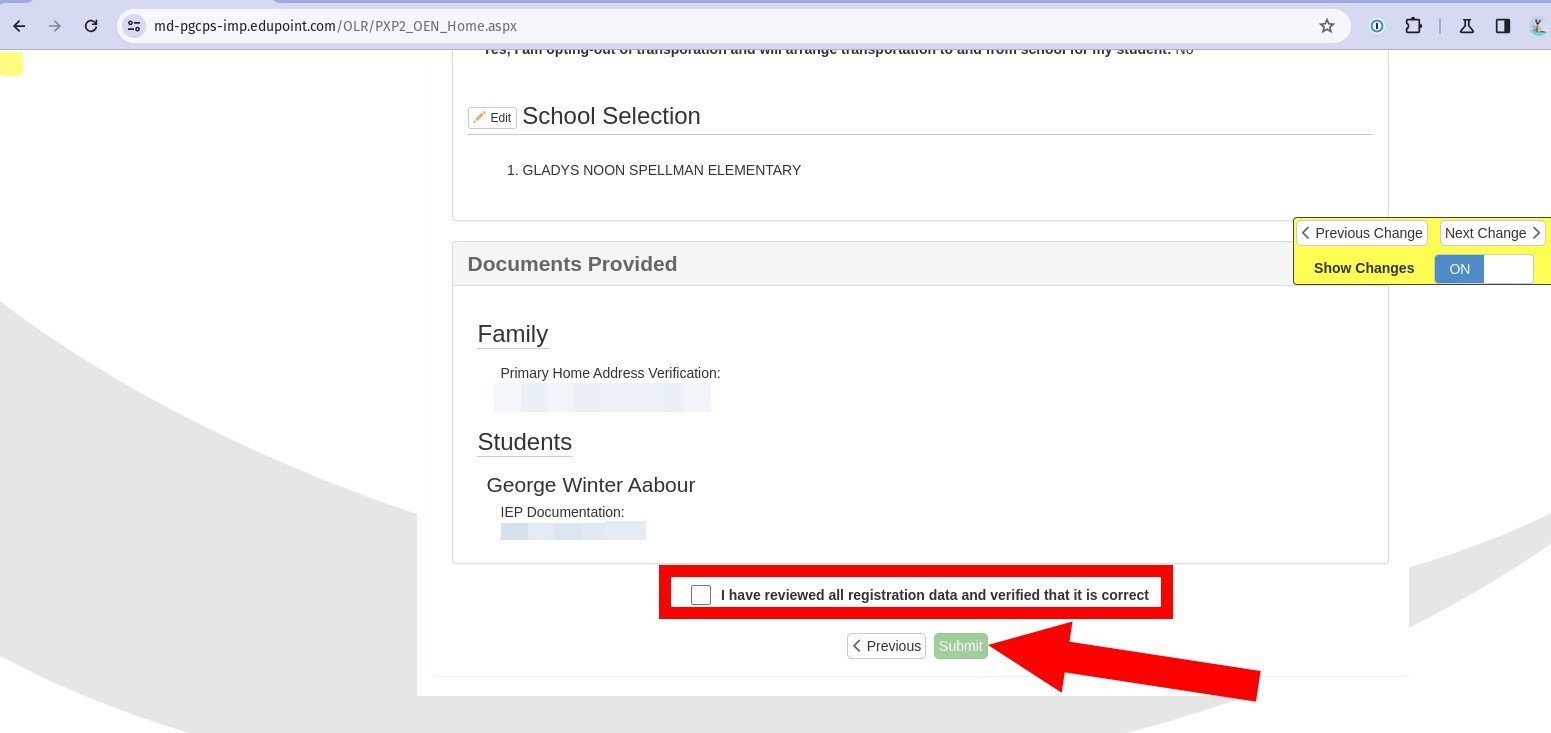Click the Edit pencil icon beside School Selection
The height and width of the screenshot is (733, 1551).
pyautogui.click(x=491, y=117)
